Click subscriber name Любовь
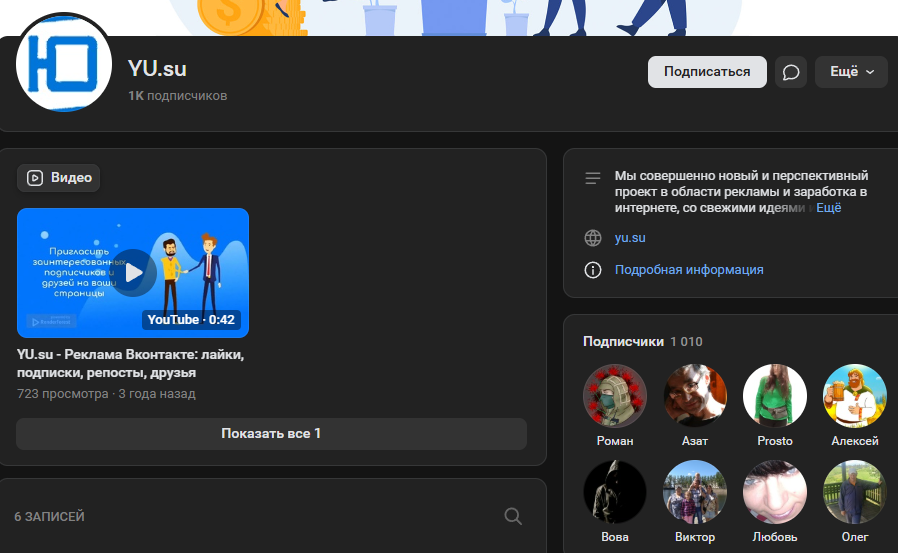The image size is (898, 553). click(x=775, y=537)
